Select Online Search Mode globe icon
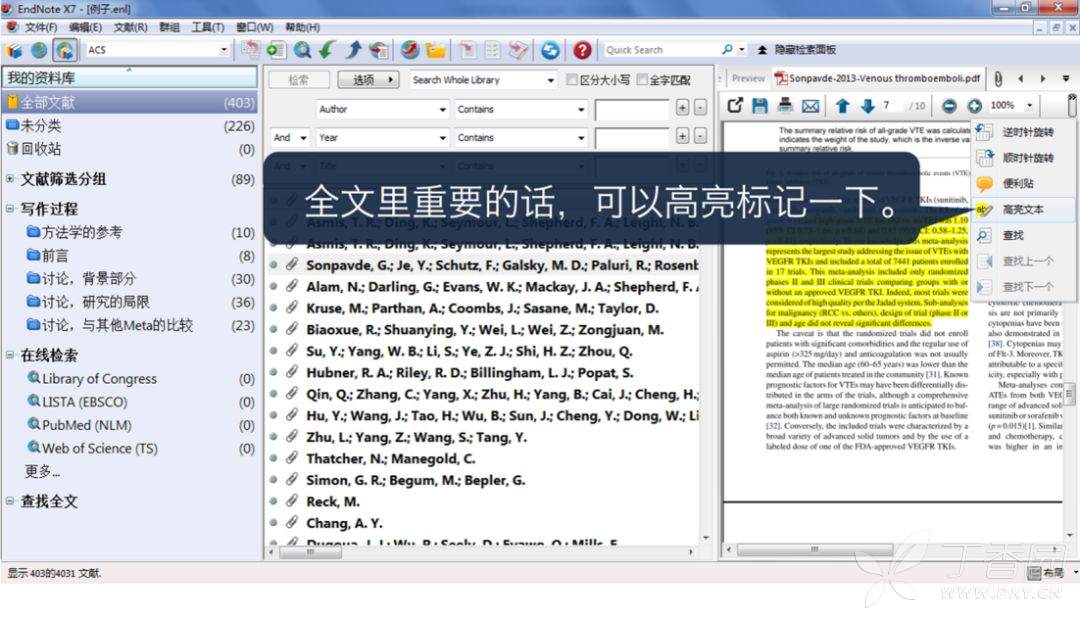 (x=39, y=50)
